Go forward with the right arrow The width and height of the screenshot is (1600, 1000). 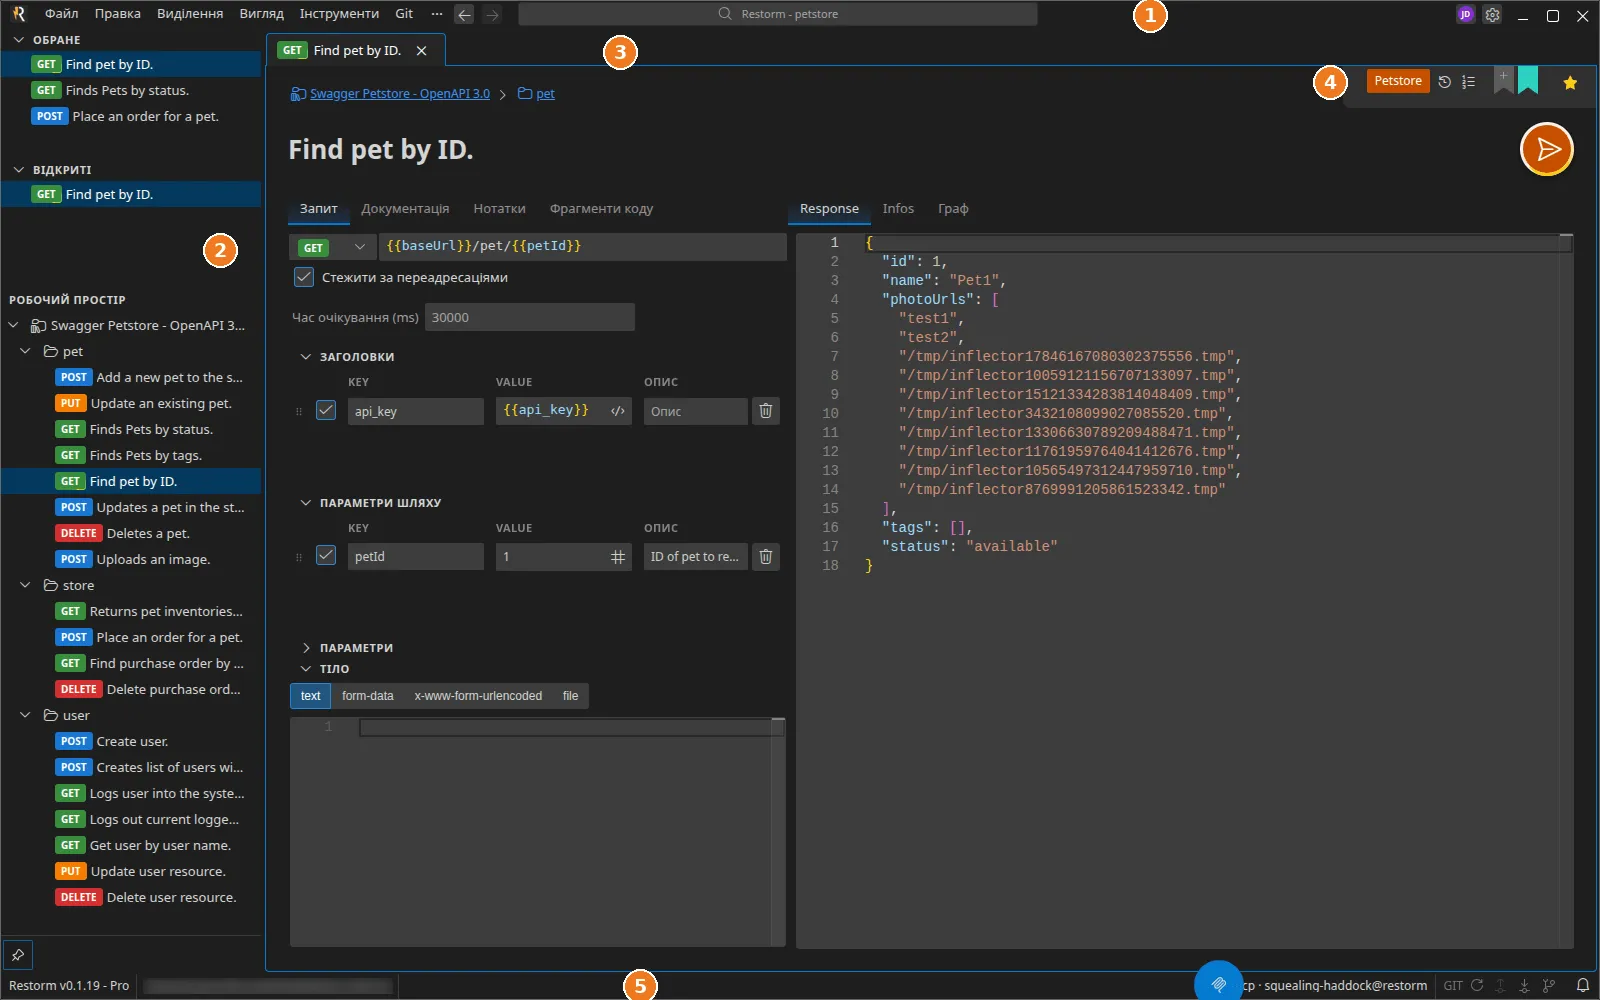492,15
